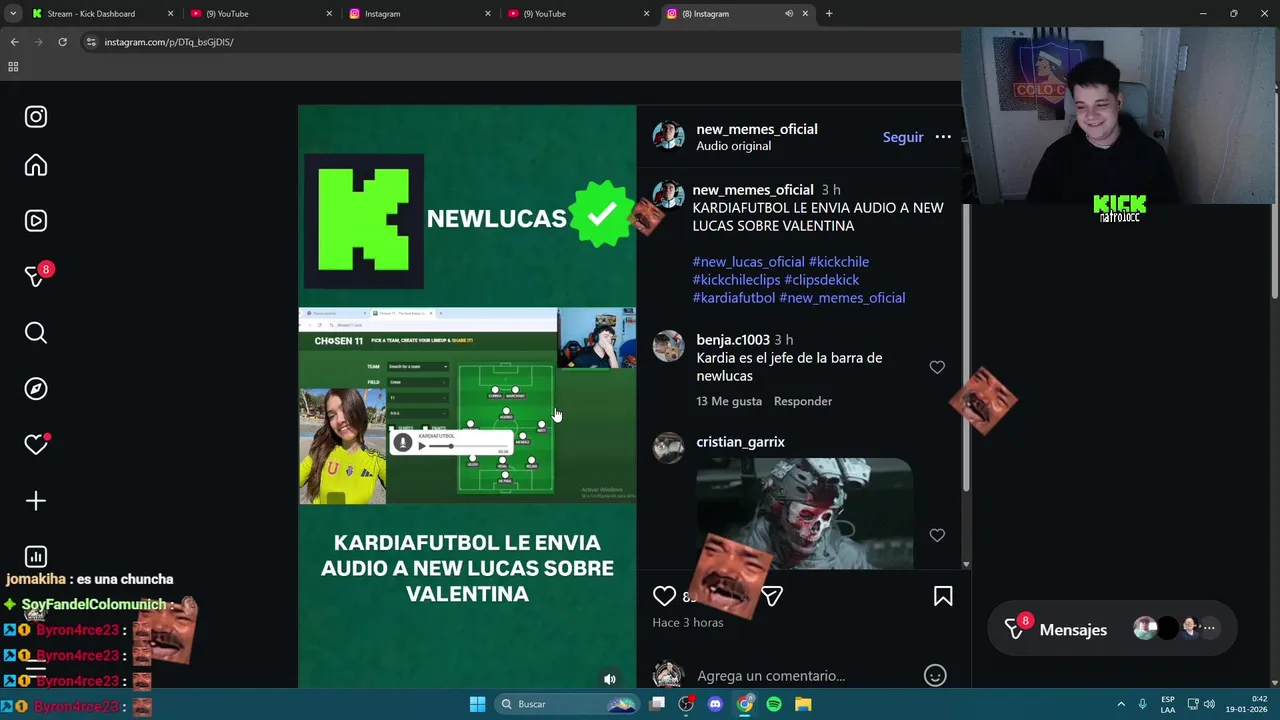Open the bookmarks-bar apps grid icon
This screenshot has height=720, width=1280.
tap(13, 67)
